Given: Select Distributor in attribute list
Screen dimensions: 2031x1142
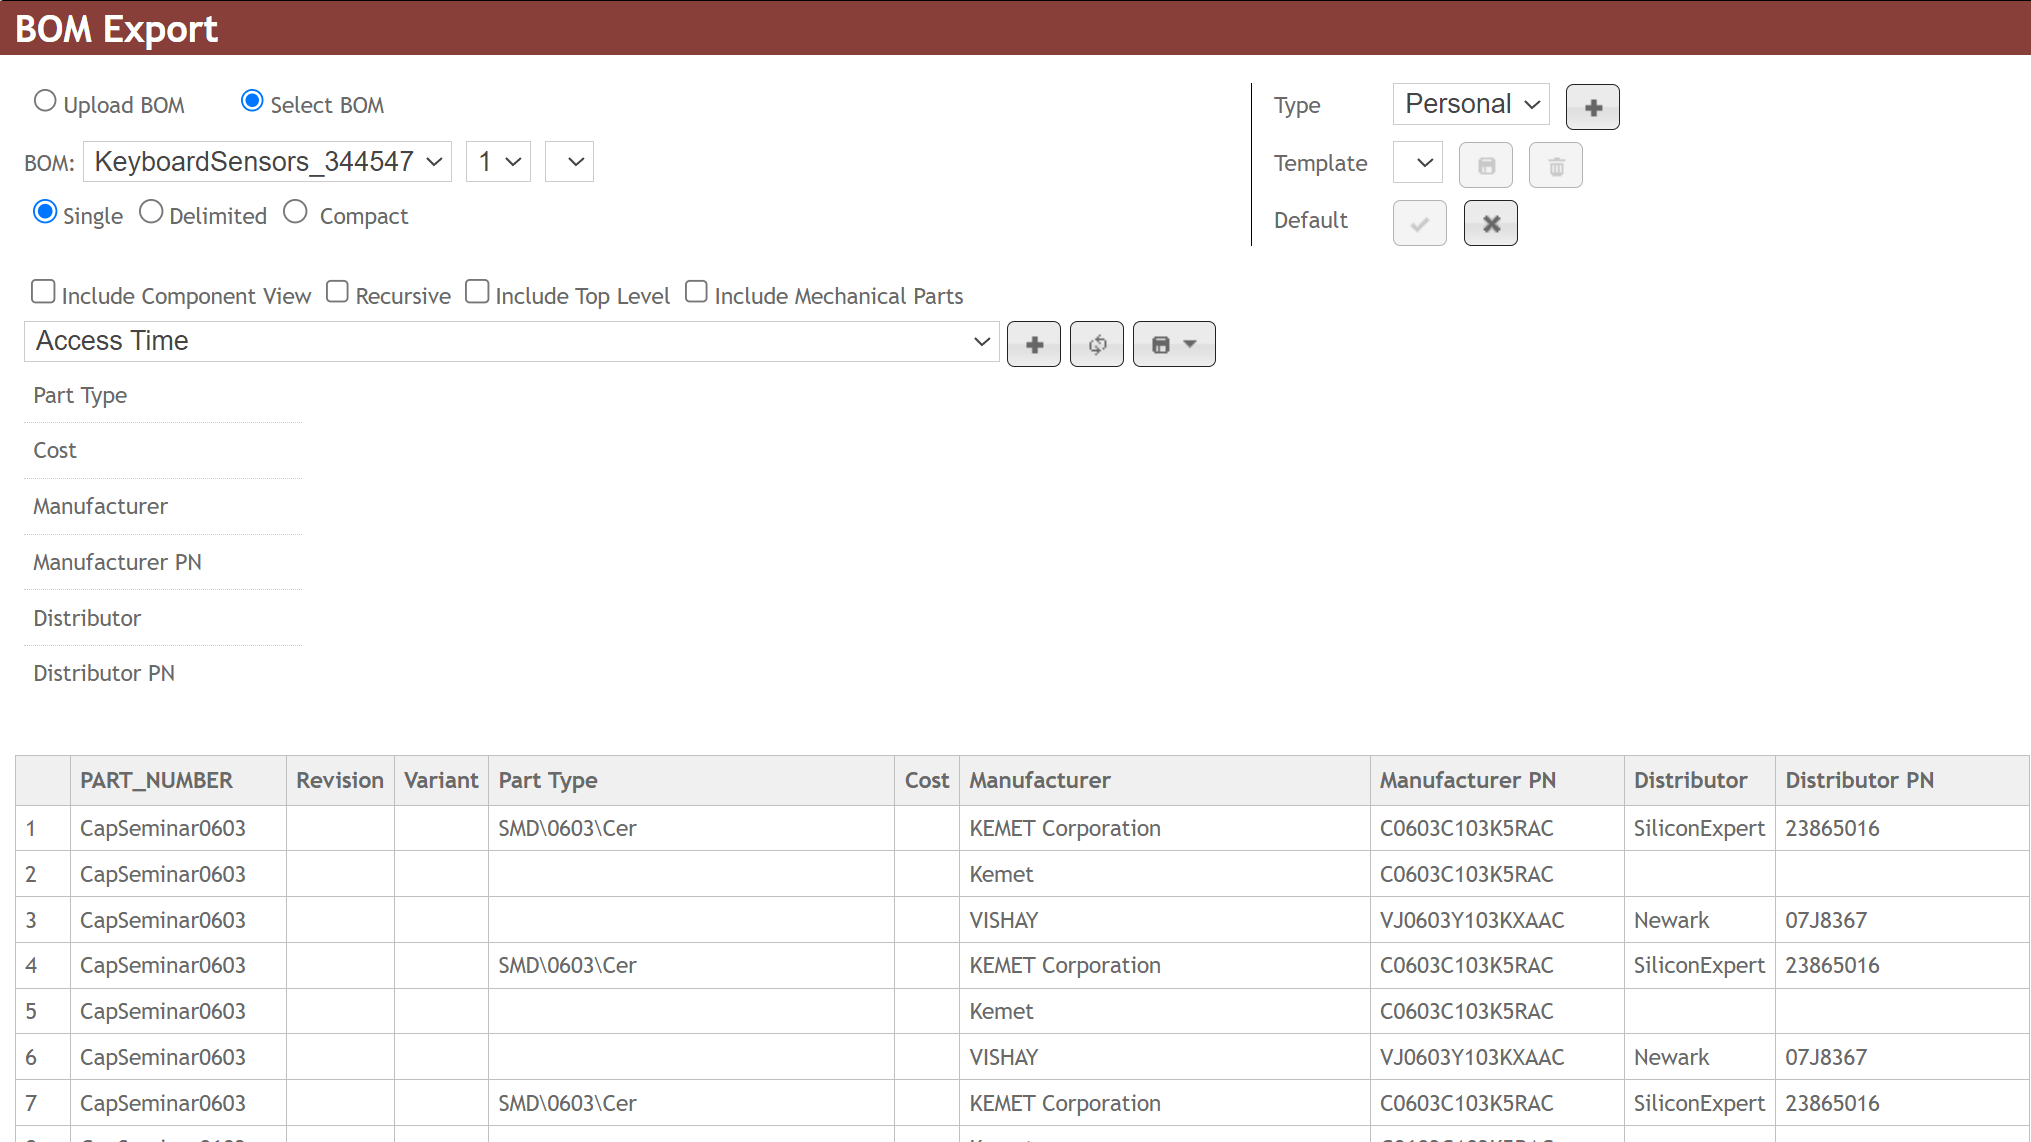Looking at the screenshot, I should pos(87,618).
